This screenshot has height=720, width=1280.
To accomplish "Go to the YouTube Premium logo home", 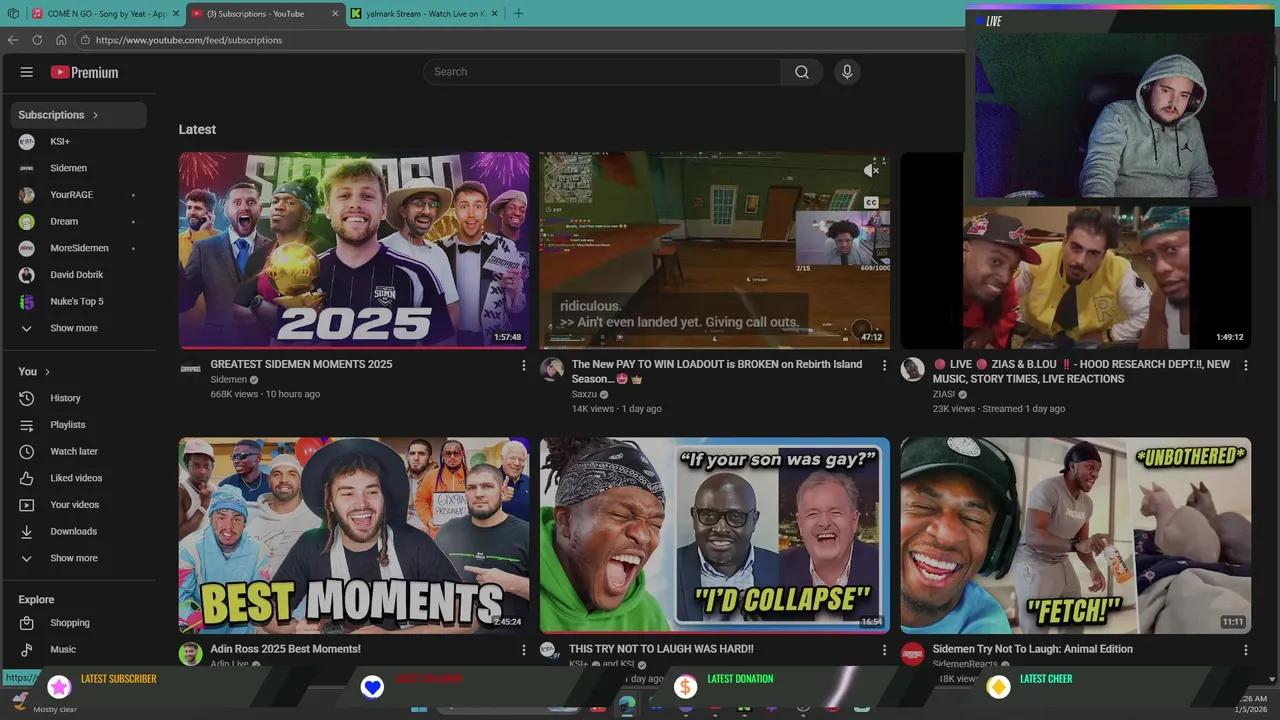I will pyautogui.click(x=84, y=72).
